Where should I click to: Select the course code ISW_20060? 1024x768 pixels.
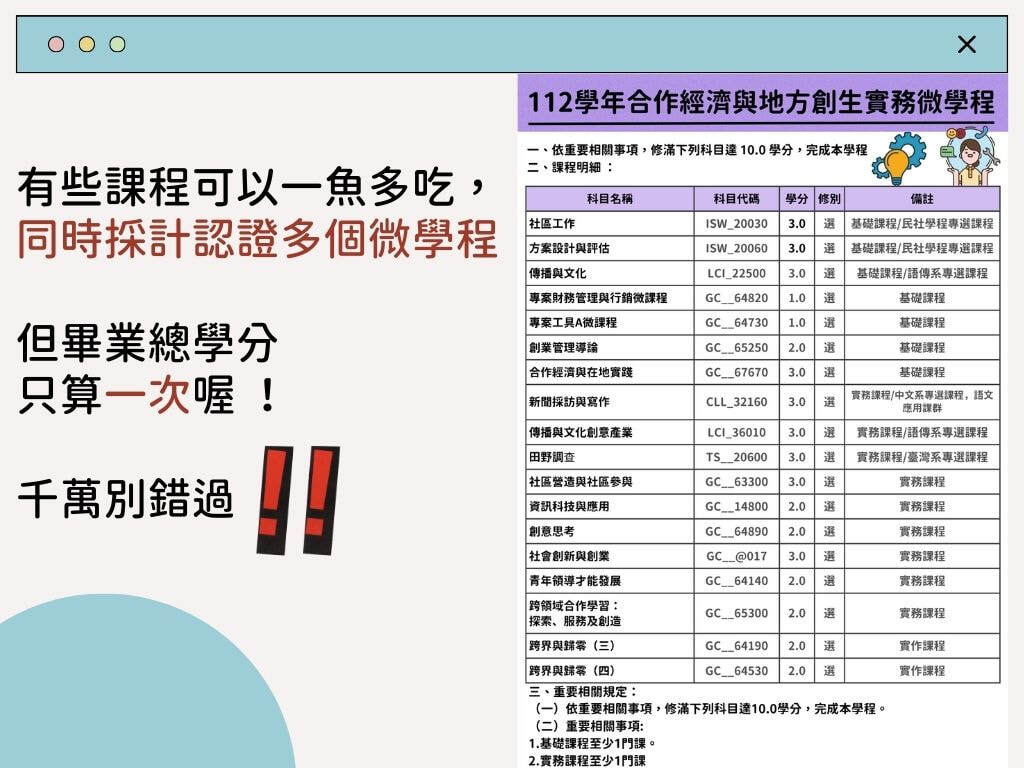pyautogui.click(x=736, y=249)
